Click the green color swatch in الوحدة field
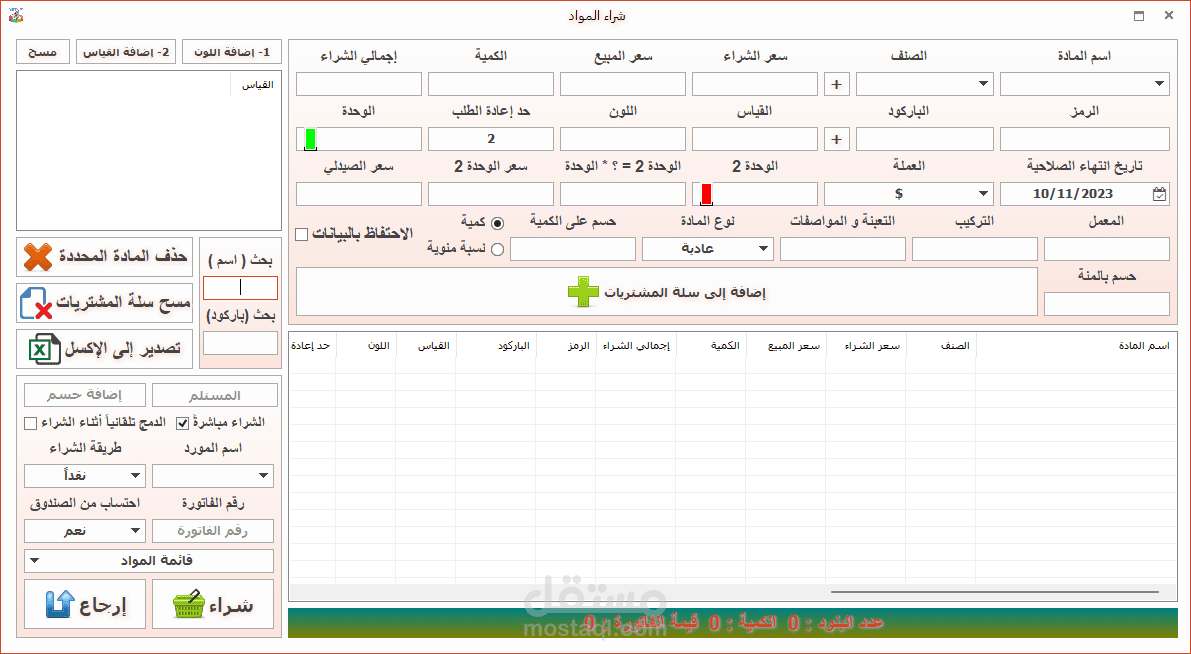 point(310,139)
